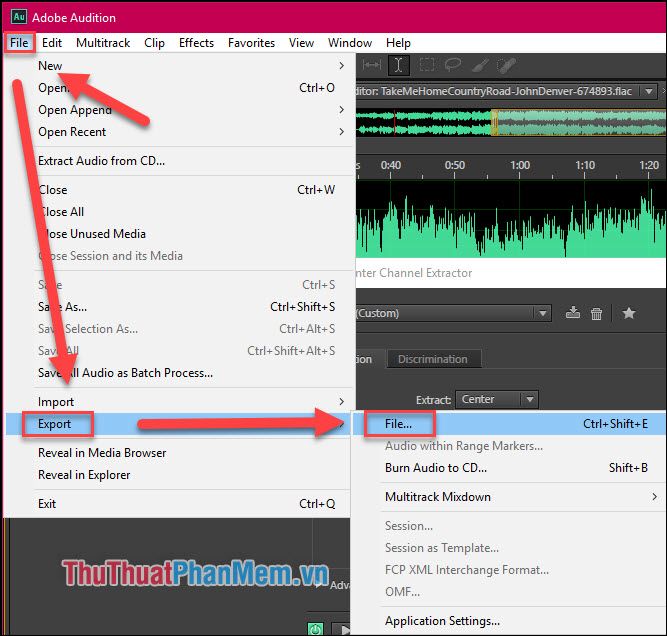This screenshot has height=636, width=667.
Task: Open the Edit menu
Action: (x=52, y=43)
